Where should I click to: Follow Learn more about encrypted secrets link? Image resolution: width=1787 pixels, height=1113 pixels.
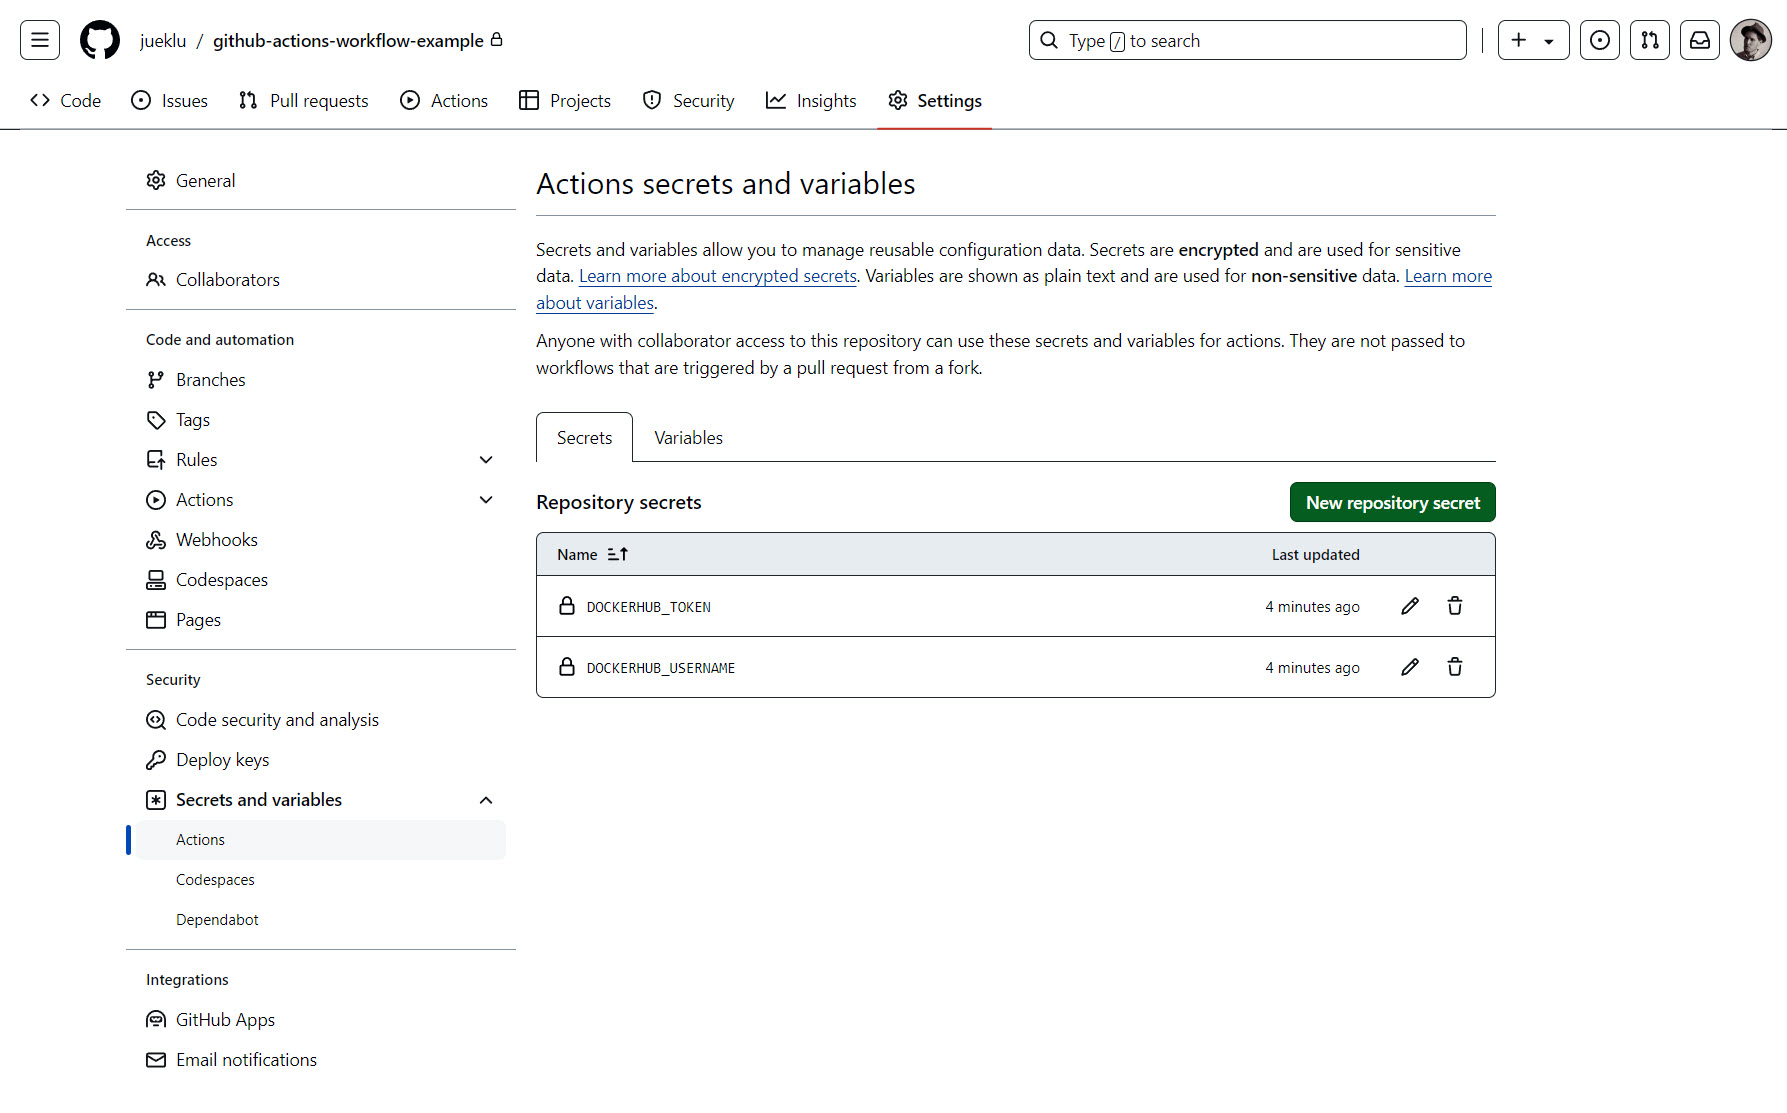pos(717,276)
